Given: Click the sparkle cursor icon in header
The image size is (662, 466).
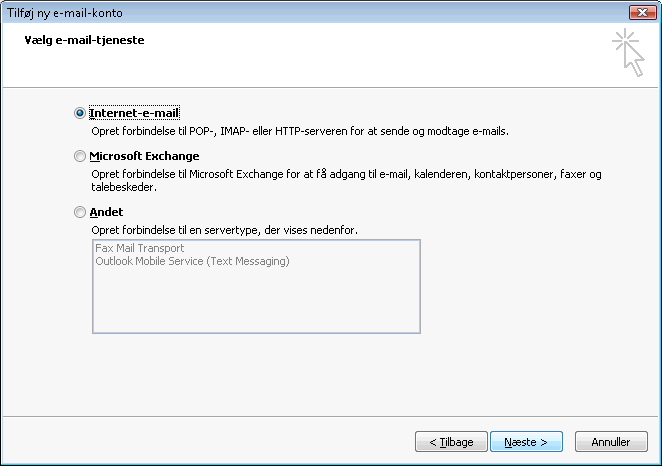Looking at the screenshot, I should [628, 52].
